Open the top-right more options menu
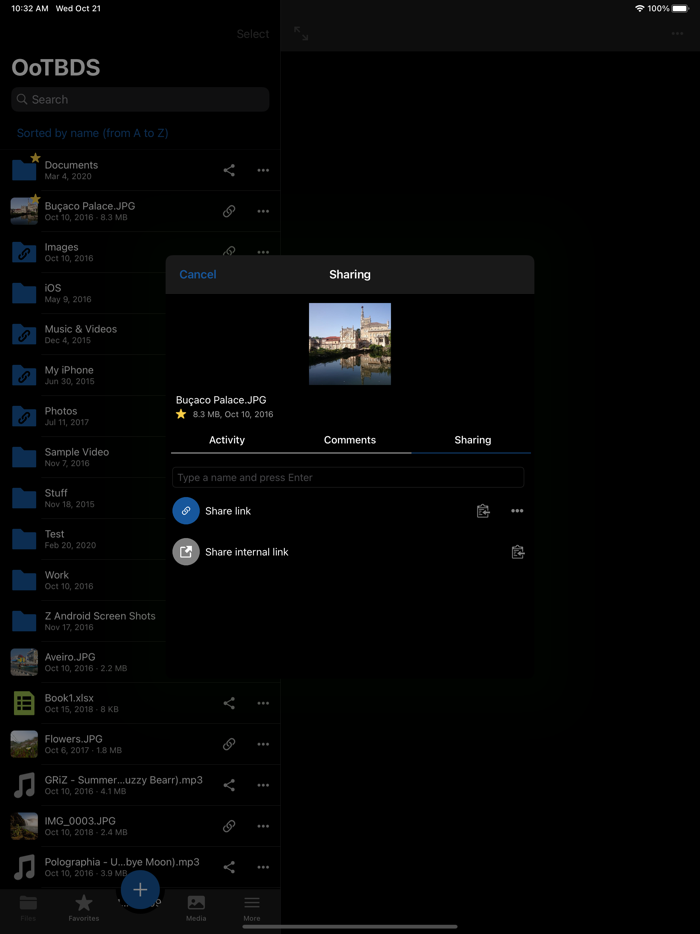700x934 pixels. pos(677,34)
